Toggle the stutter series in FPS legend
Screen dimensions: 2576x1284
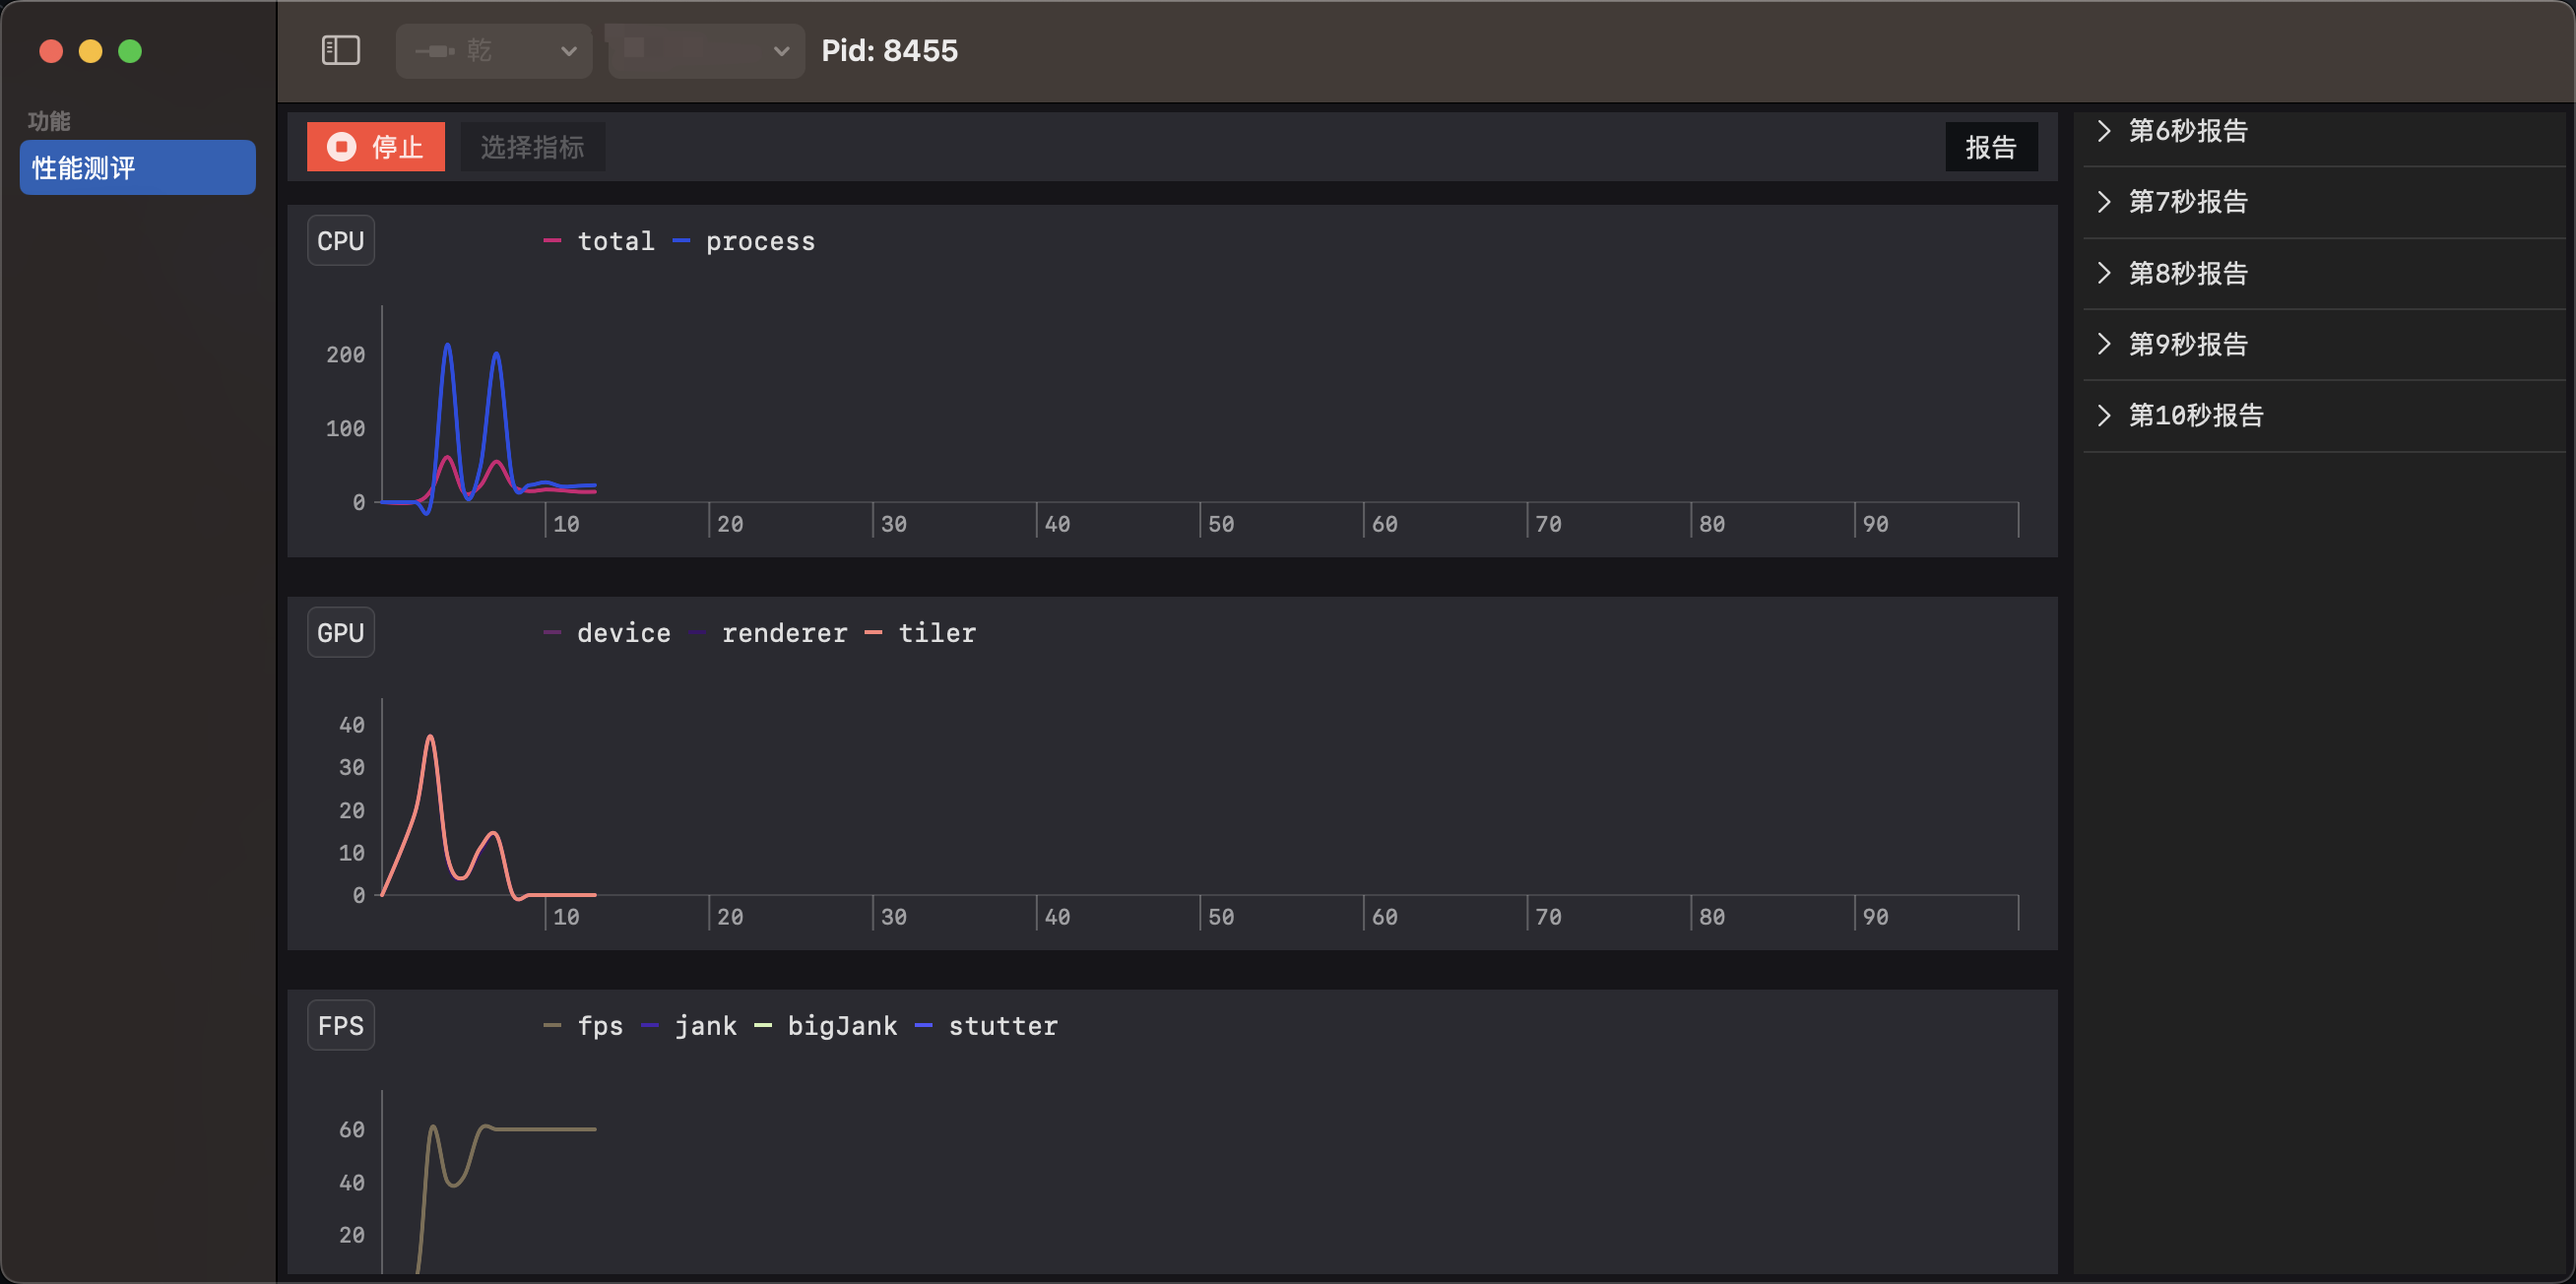(x=1003, y=1025)
